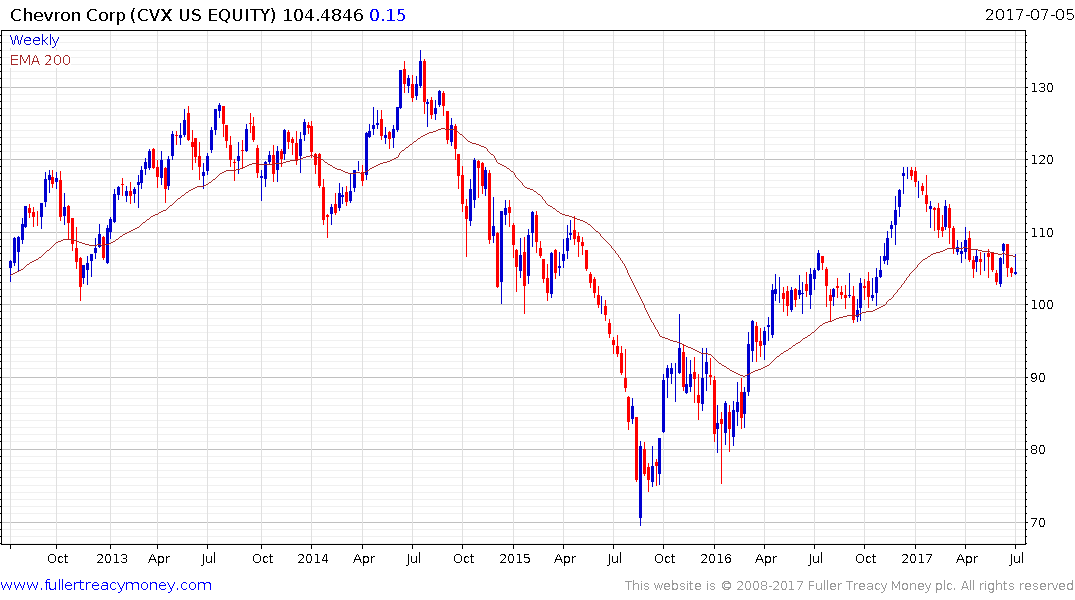Click the 2017 year axis label

917,558
